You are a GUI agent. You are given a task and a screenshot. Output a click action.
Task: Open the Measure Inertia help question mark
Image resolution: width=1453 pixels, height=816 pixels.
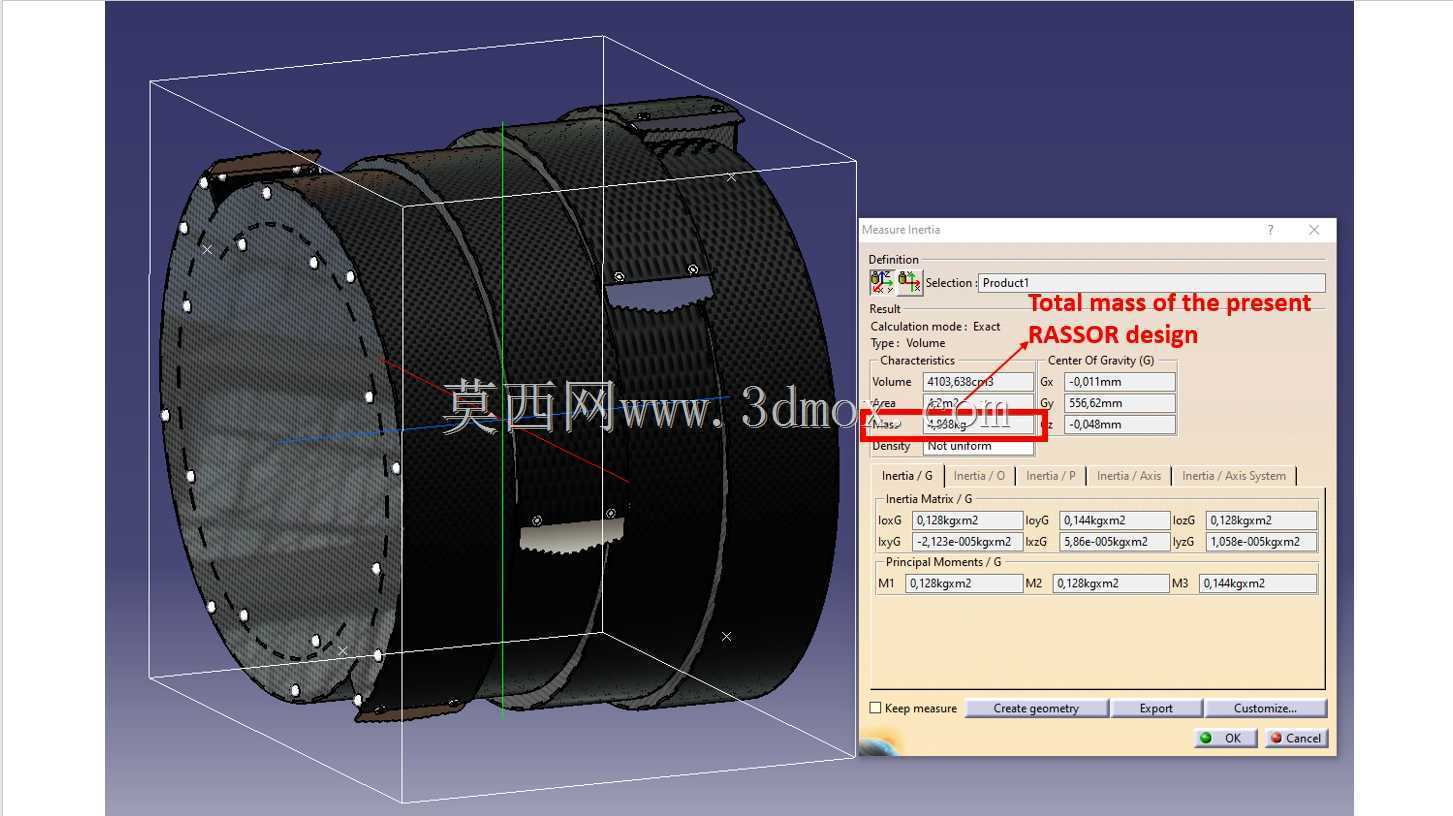[1270, 230]
